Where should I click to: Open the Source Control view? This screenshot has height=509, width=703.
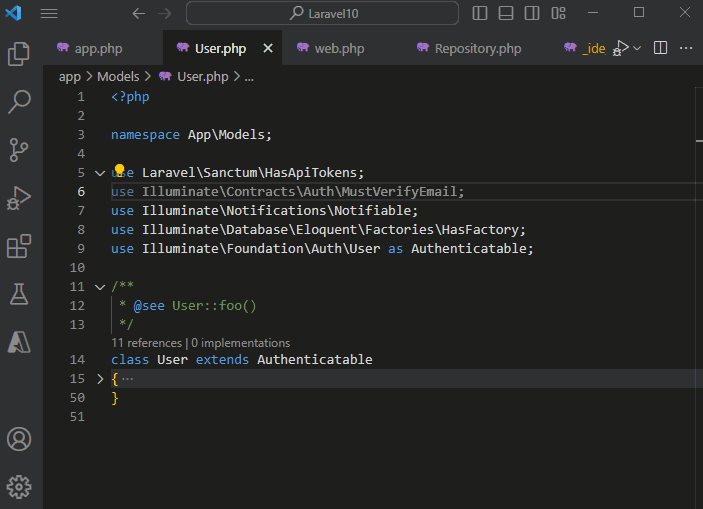click(19, 150)
